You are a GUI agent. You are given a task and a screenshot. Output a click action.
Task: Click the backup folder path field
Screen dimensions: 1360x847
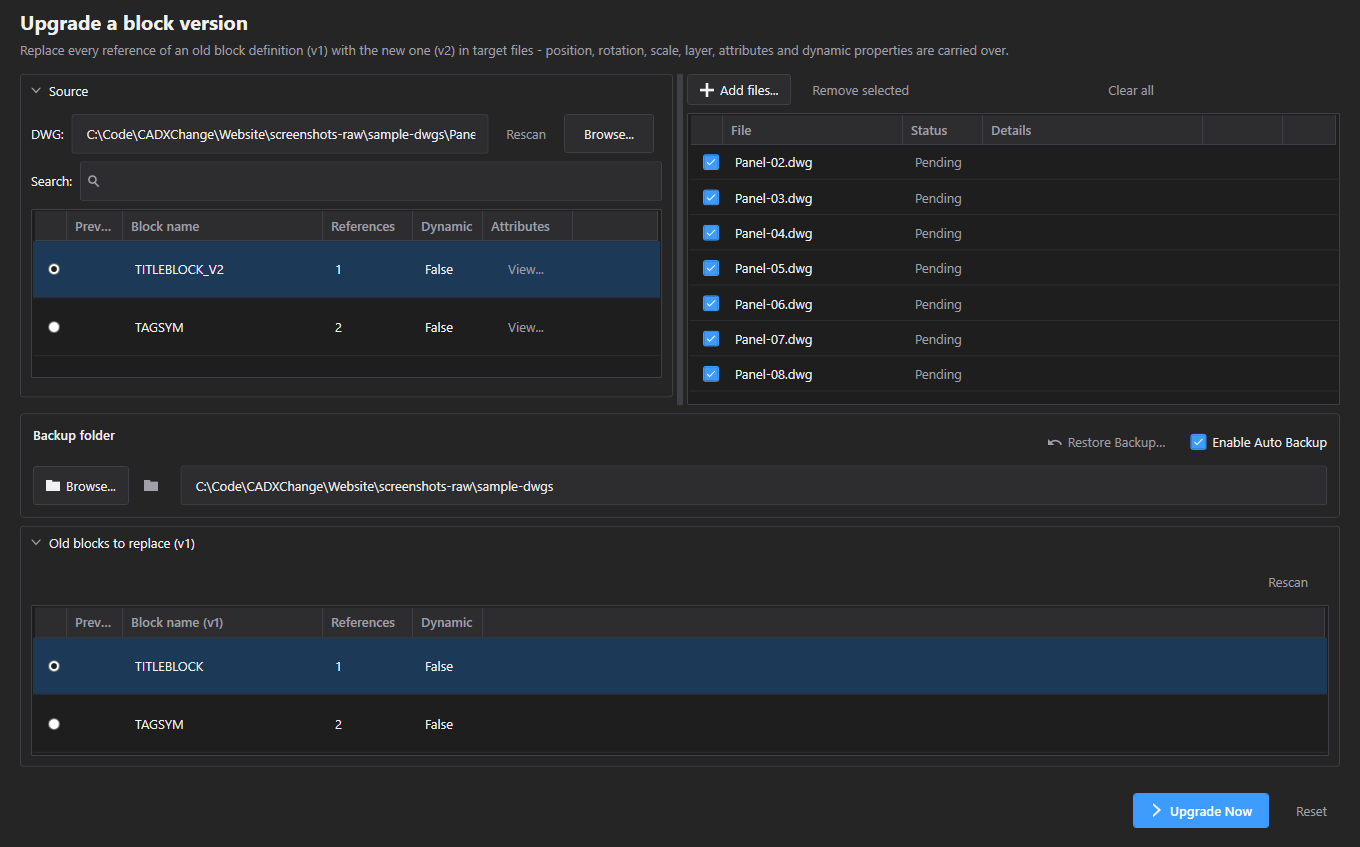pos(753,486)
